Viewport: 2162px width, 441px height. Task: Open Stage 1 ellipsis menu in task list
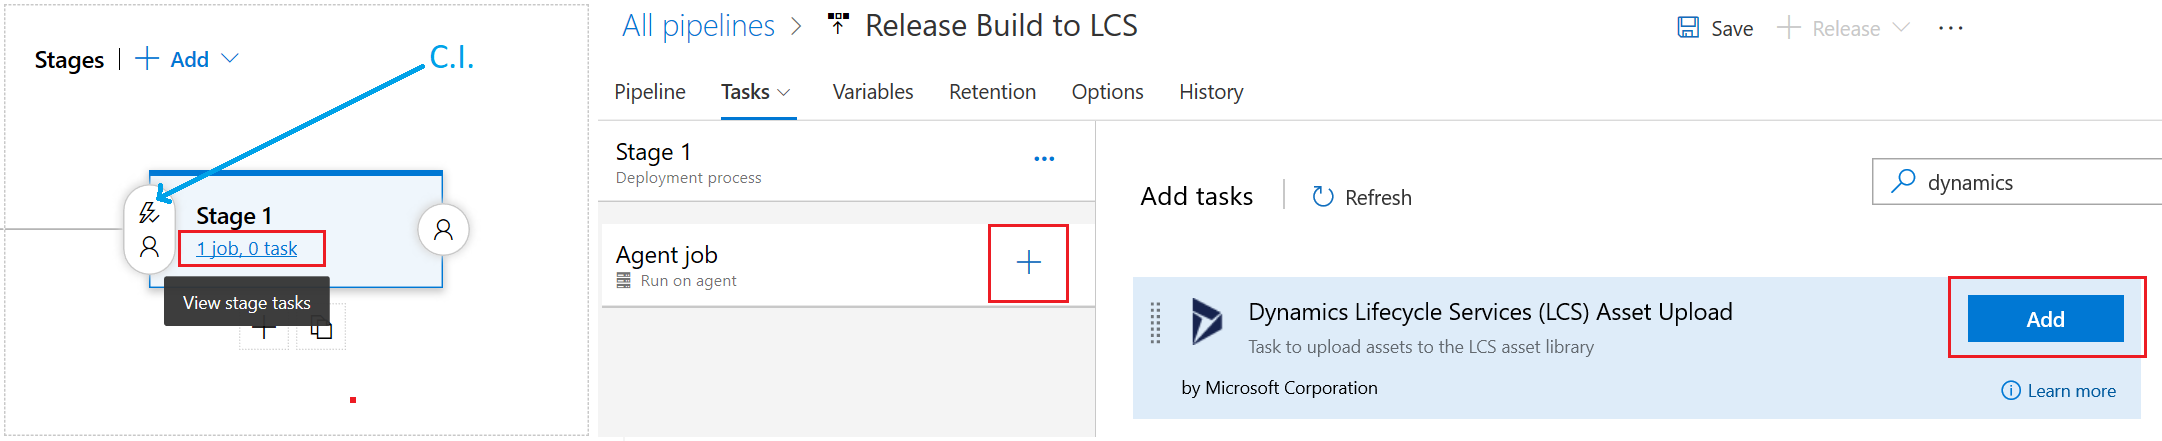click(x=1044, y=159)
